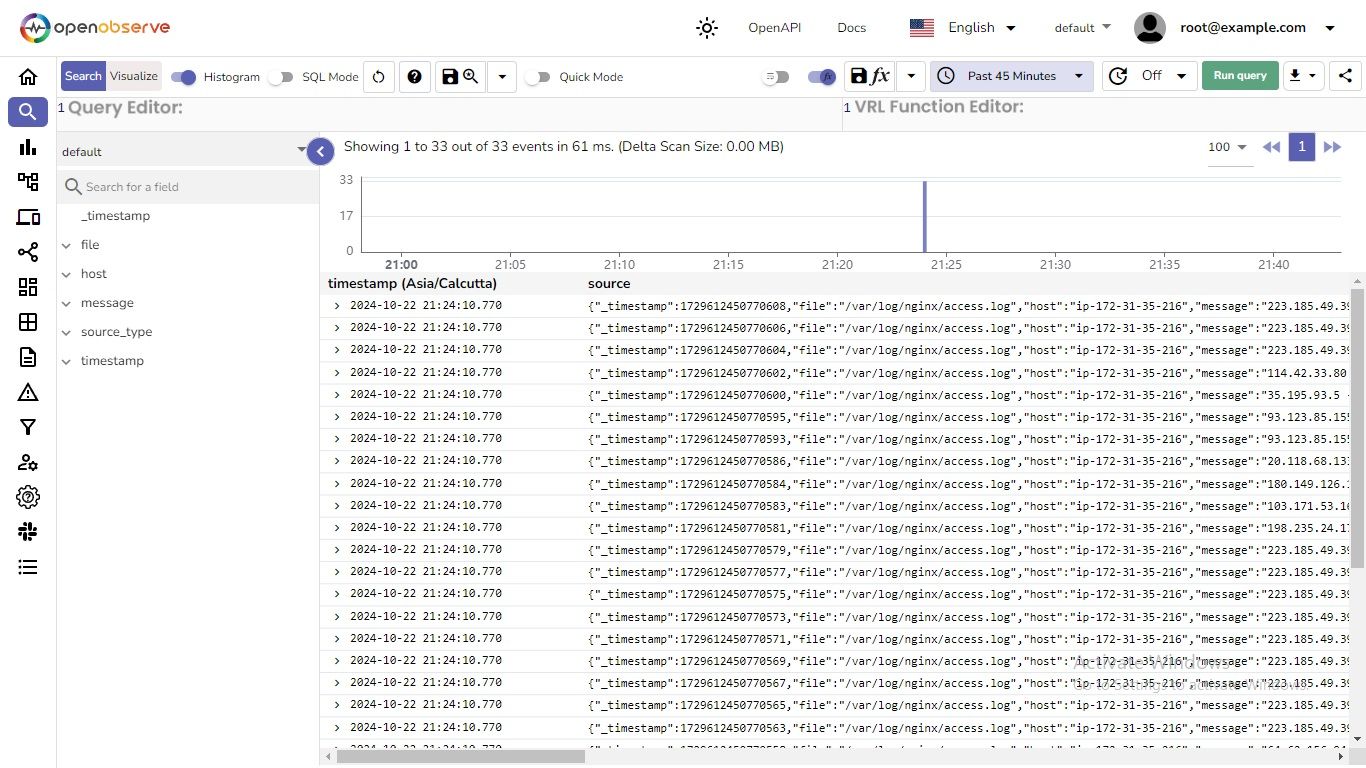The width and height of the screenshot is (1366, 768).
Task: Switch to the Visualize tab
Action: pos(134,75)
